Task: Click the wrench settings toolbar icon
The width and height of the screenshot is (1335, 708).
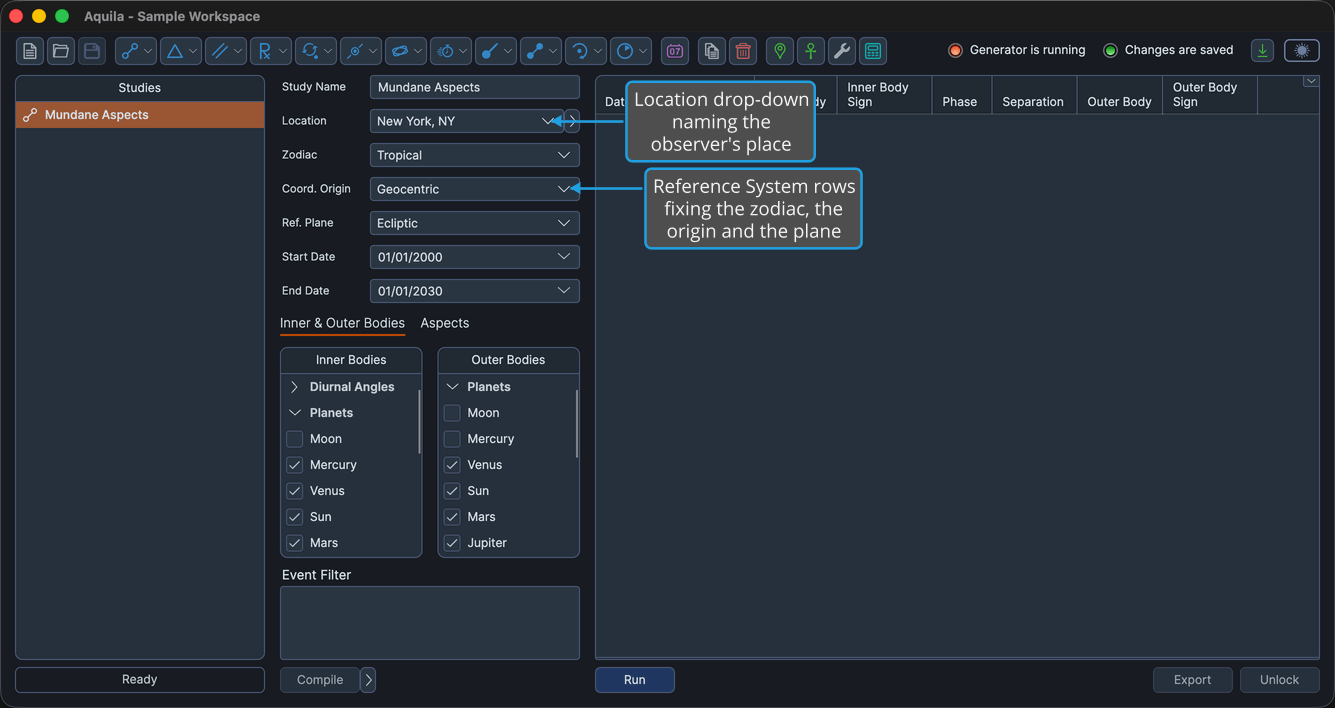Action: click(x=842, y=51)
